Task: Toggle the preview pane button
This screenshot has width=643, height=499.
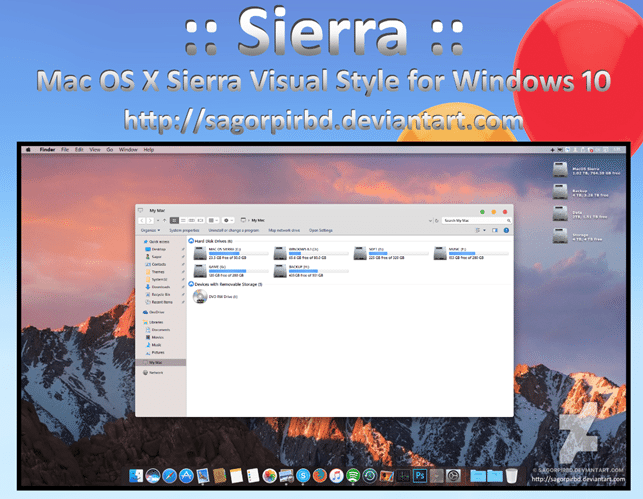Action: pyautogui.click(x=495, y=230)
